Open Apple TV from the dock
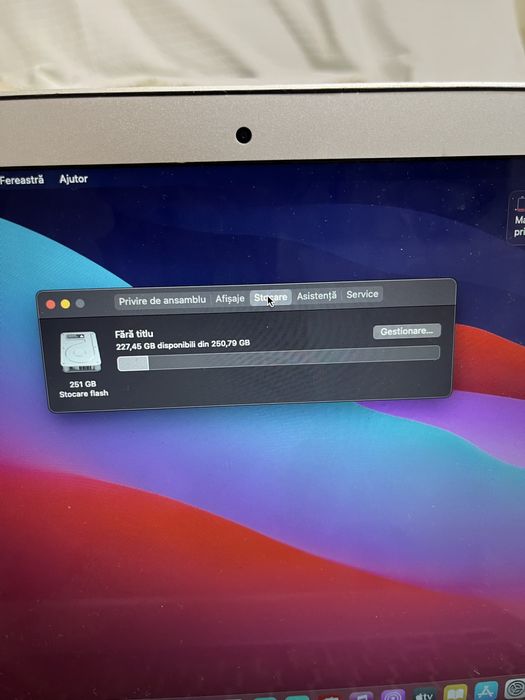The width and height of the screenshot is (525, 700). 425,694
